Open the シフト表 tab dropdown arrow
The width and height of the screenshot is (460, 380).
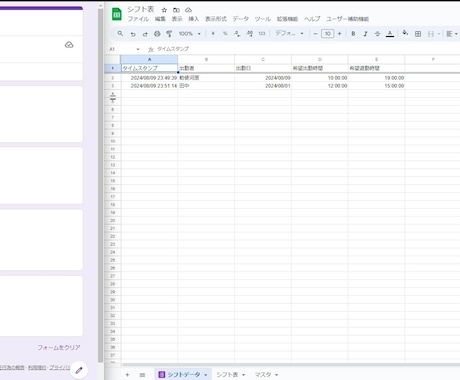243,375
